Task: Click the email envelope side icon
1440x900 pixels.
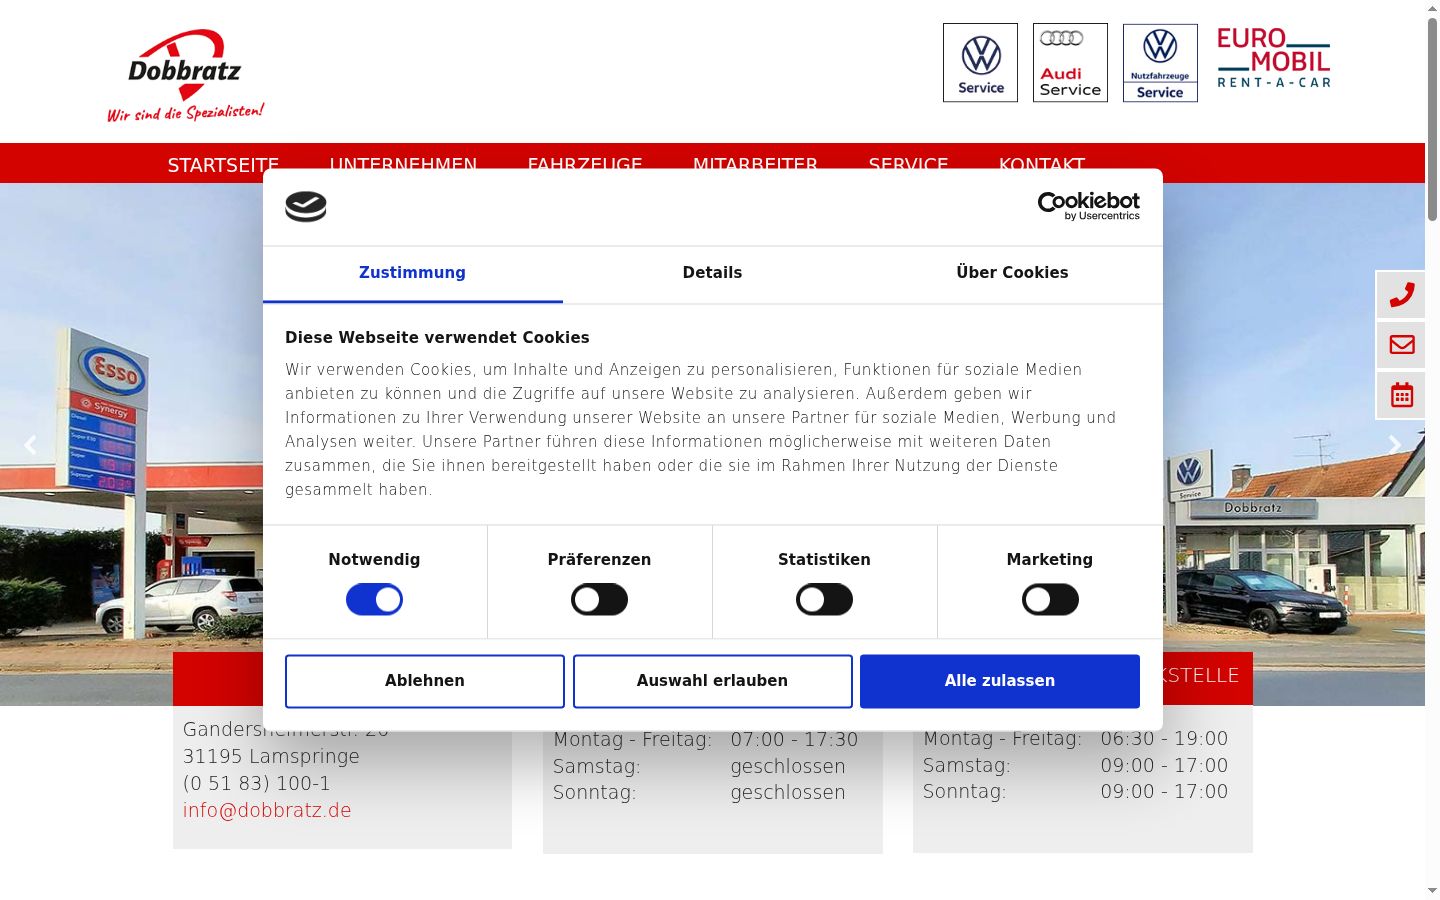Action: coord(1402,345)
